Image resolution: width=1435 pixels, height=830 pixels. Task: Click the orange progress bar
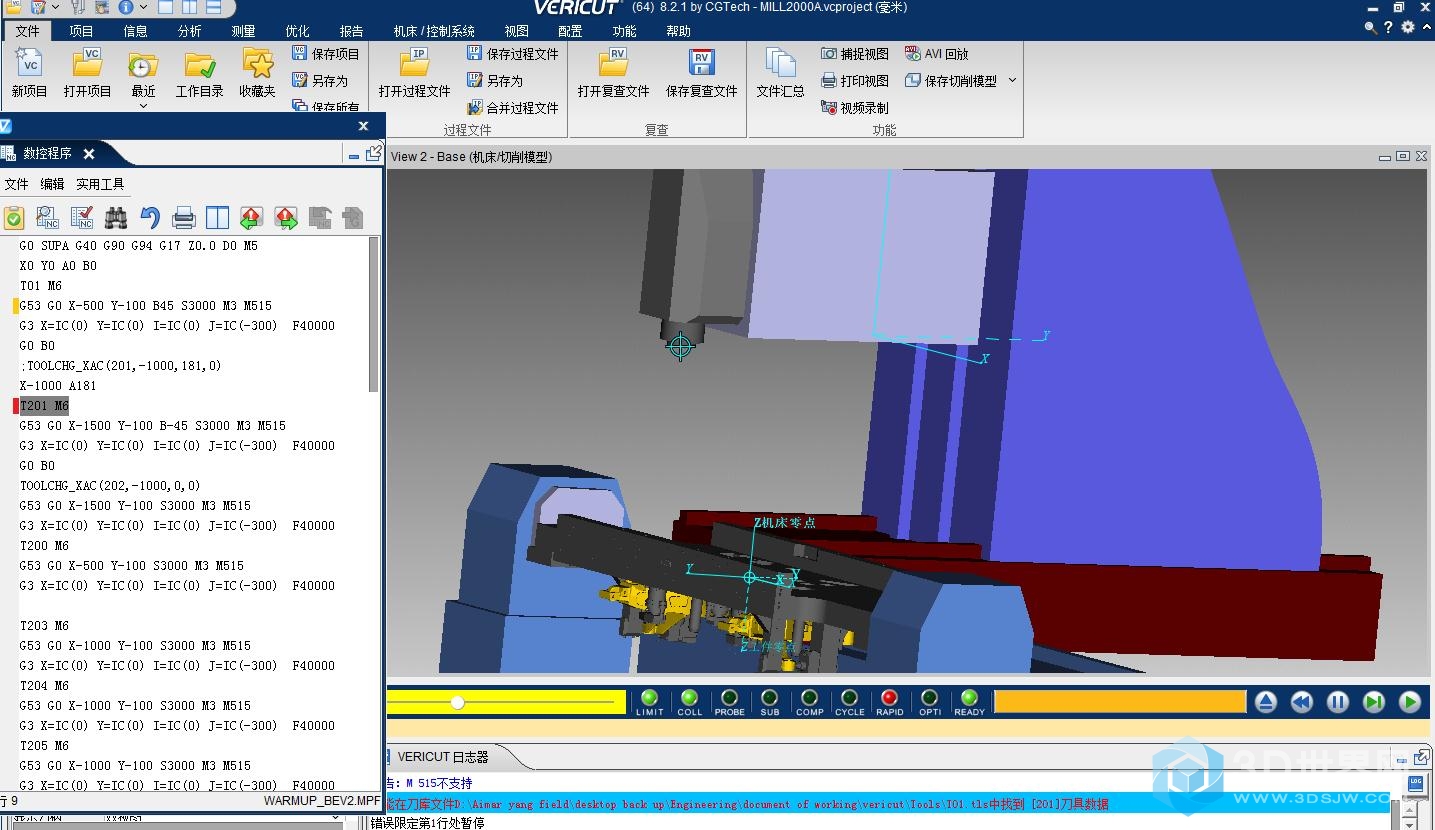click(x=1120, y=702)
